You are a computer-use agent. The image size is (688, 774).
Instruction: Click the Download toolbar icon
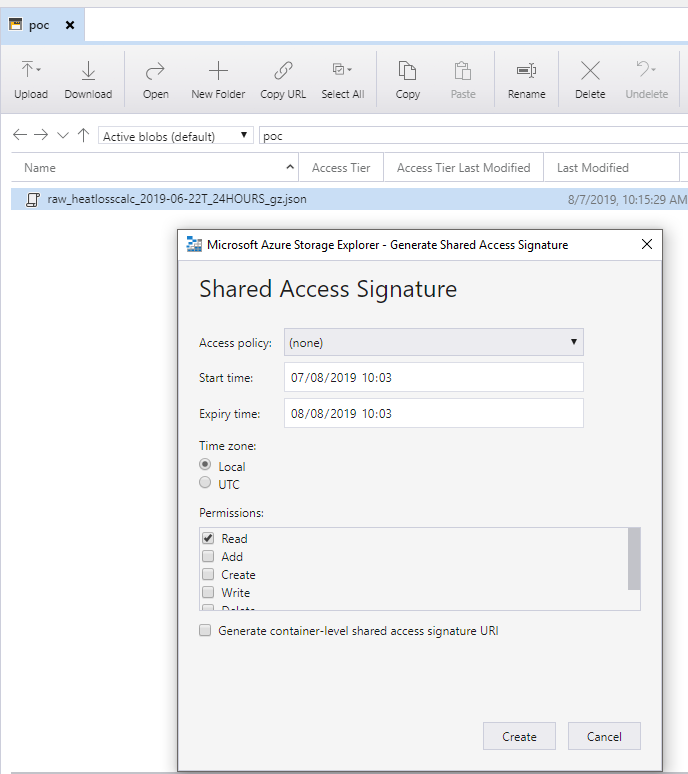[88, 71]
